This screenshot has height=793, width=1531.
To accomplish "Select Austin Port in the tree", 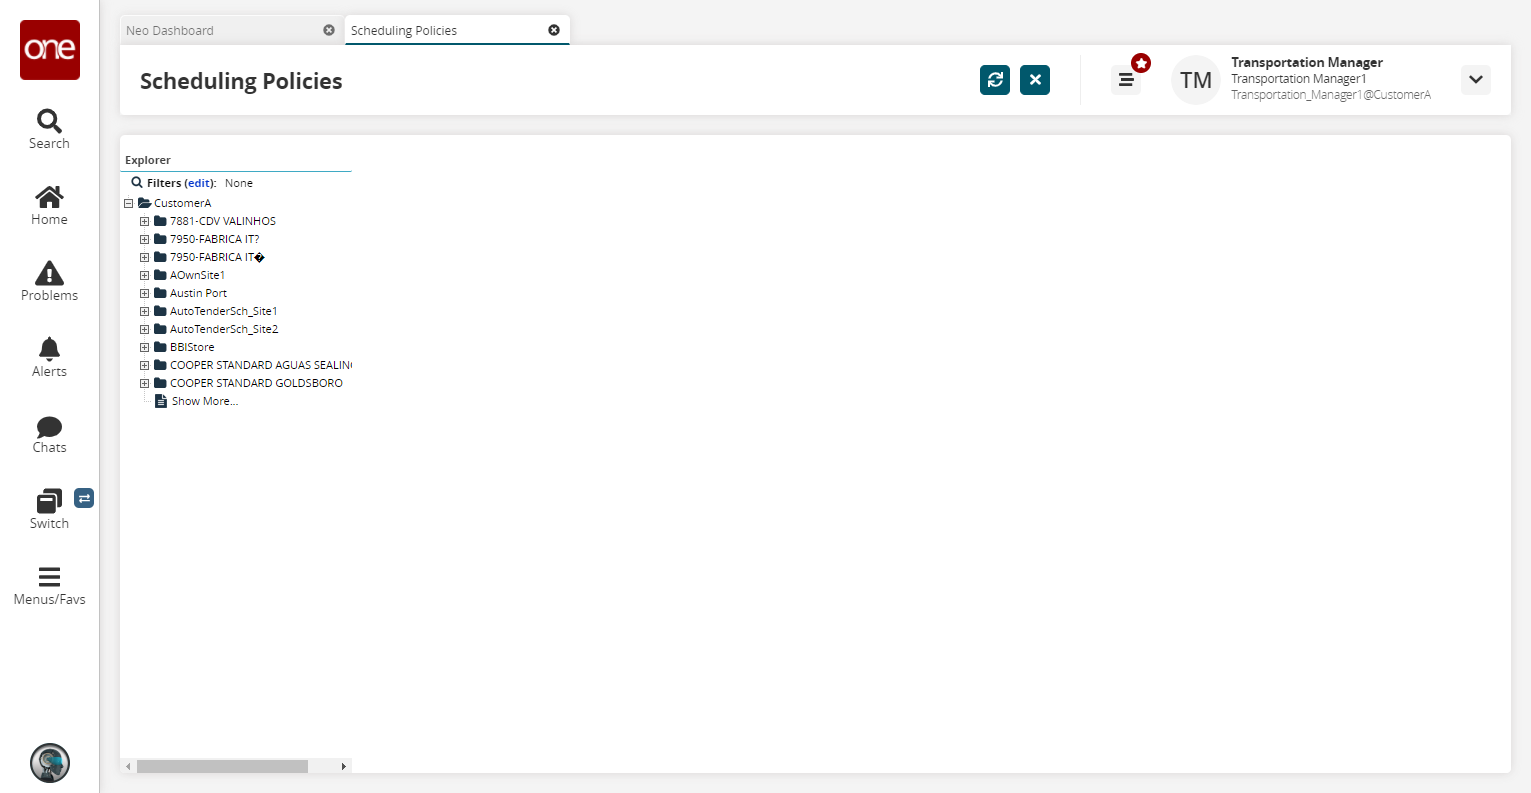I will (198, 293).
